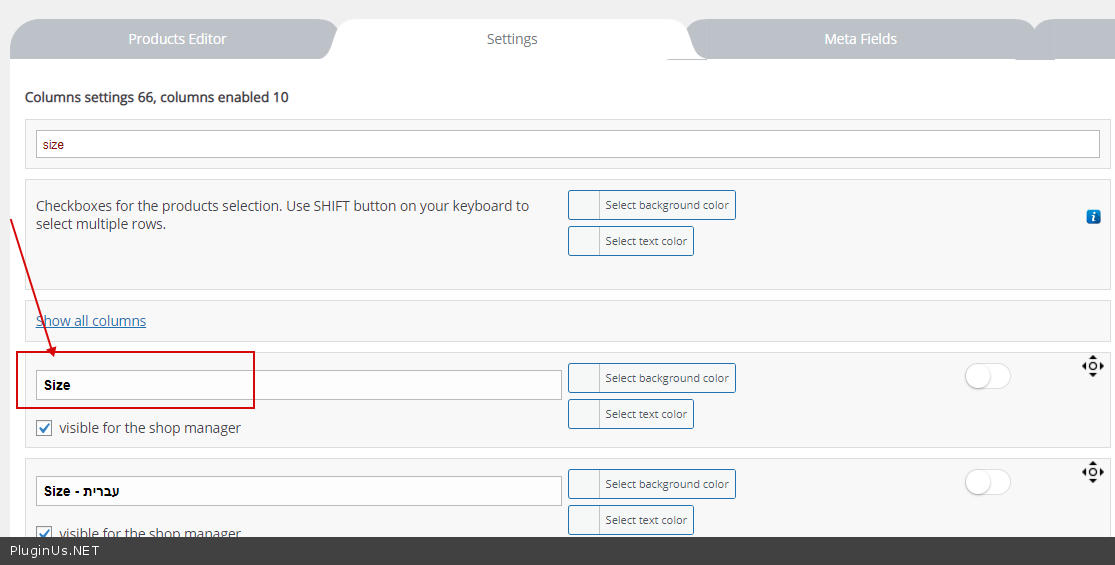Focus the Size column title field

[298, 385]
